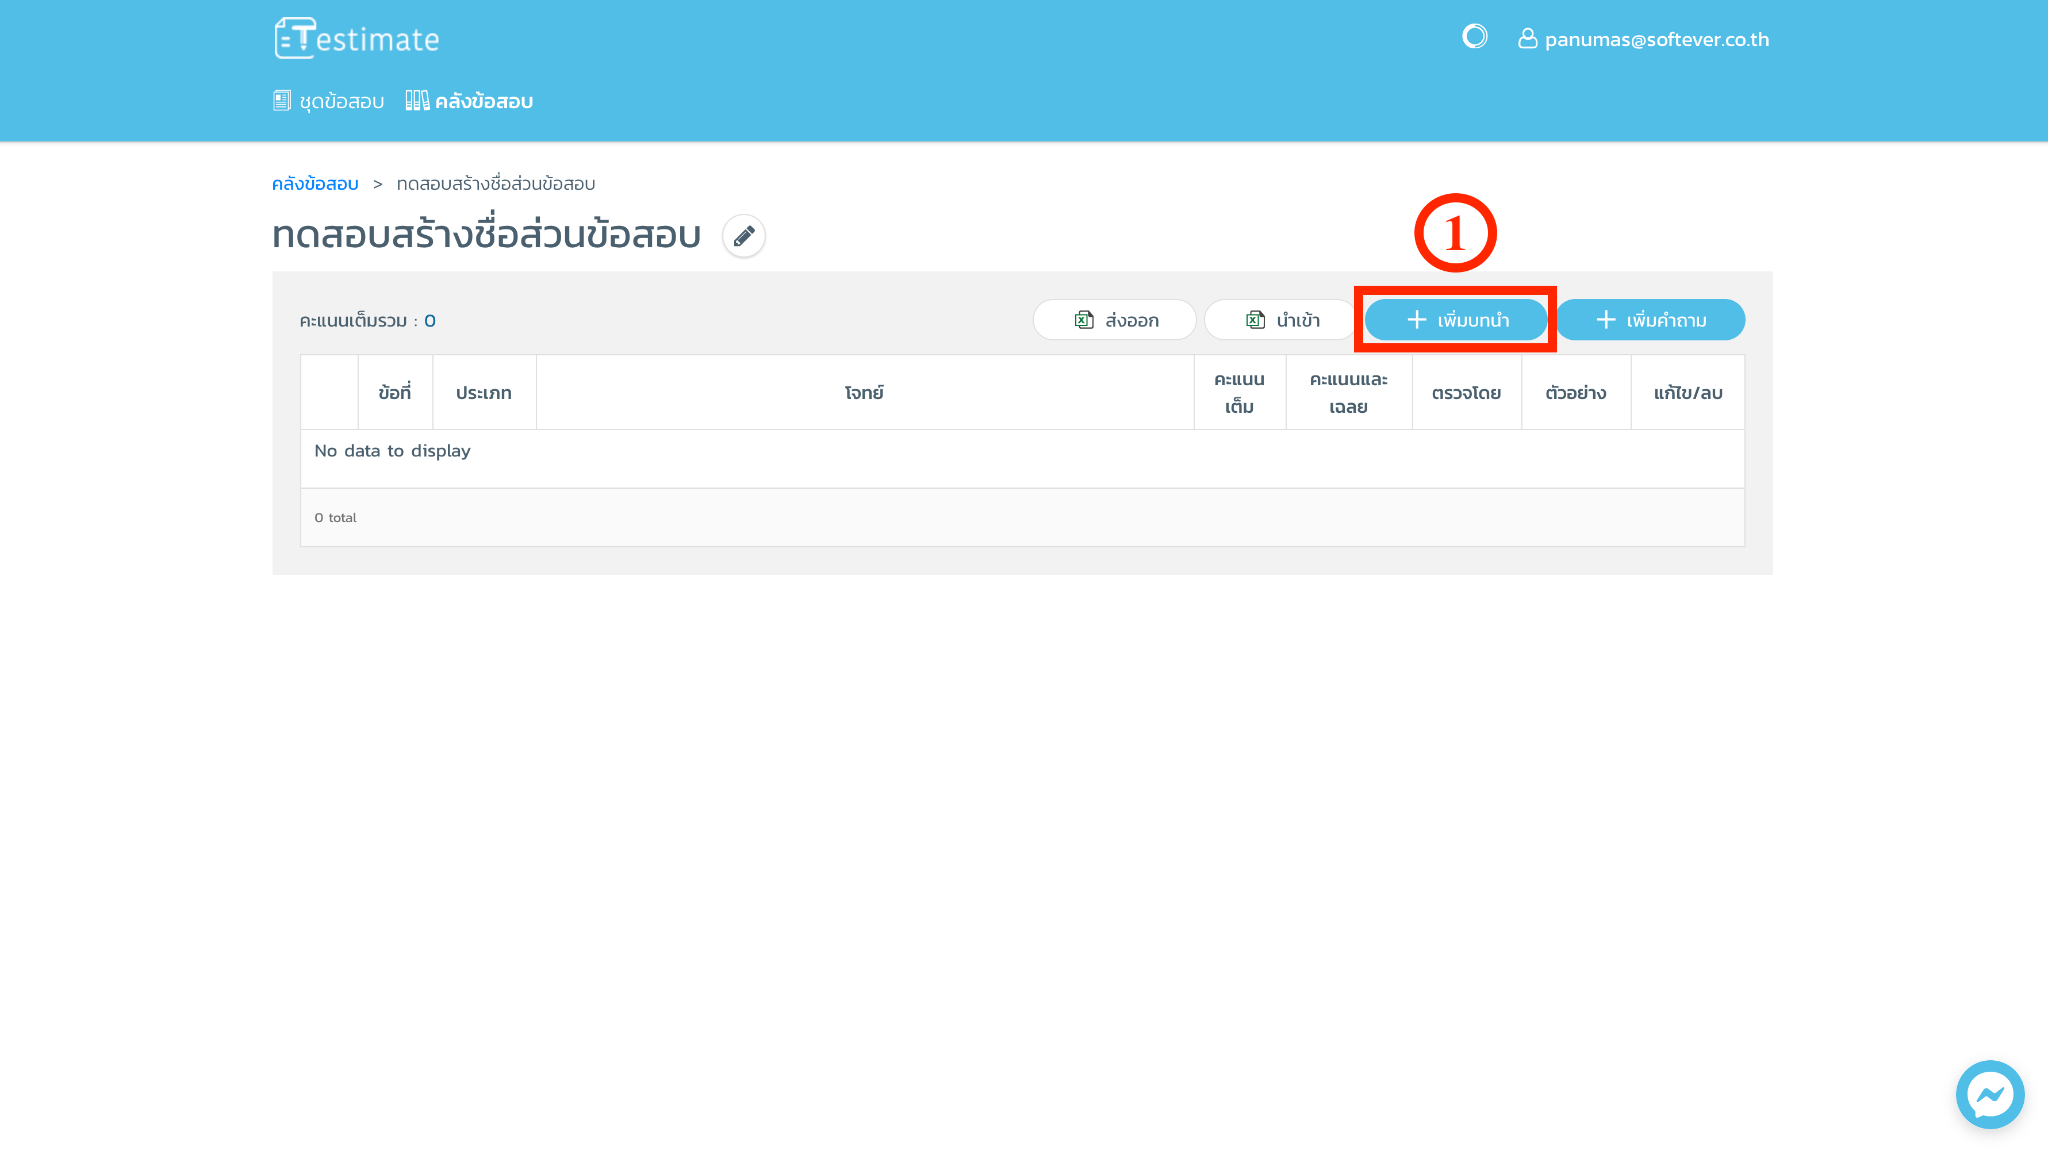Image resolution: width=2048 pixels, height=1150 pixels.
Task: Click the Excel icon on ส่งออก button
Action: coord(1084,320)
